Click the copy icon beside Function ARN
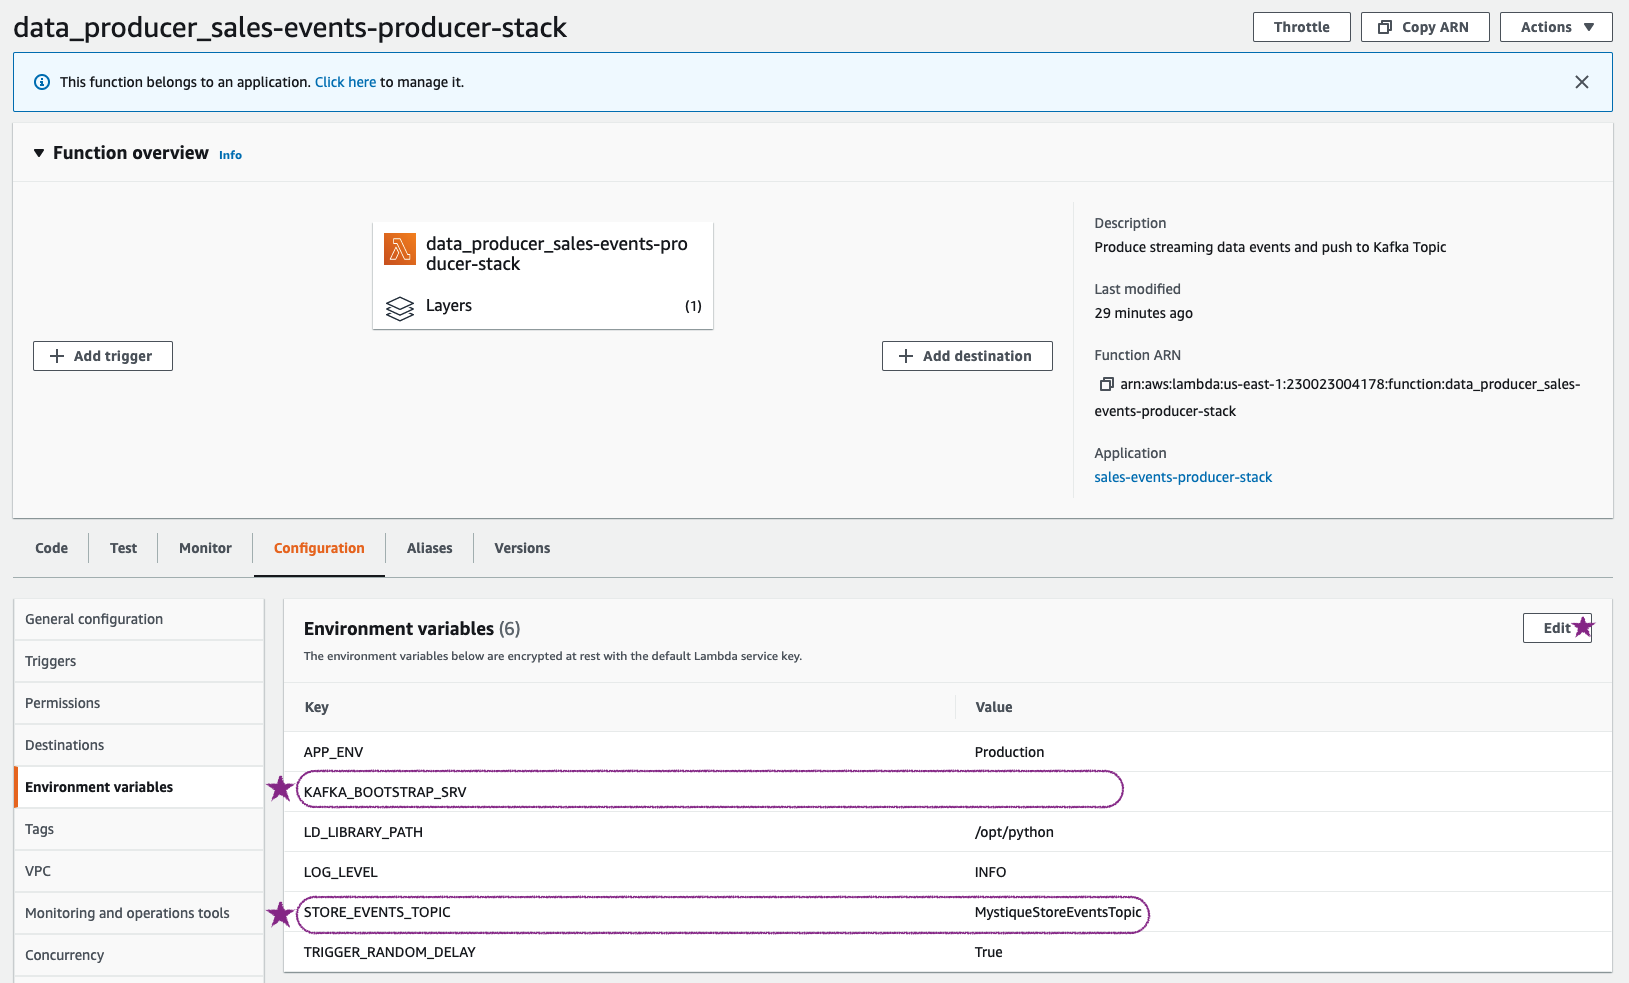 (x=1106, y=384)
